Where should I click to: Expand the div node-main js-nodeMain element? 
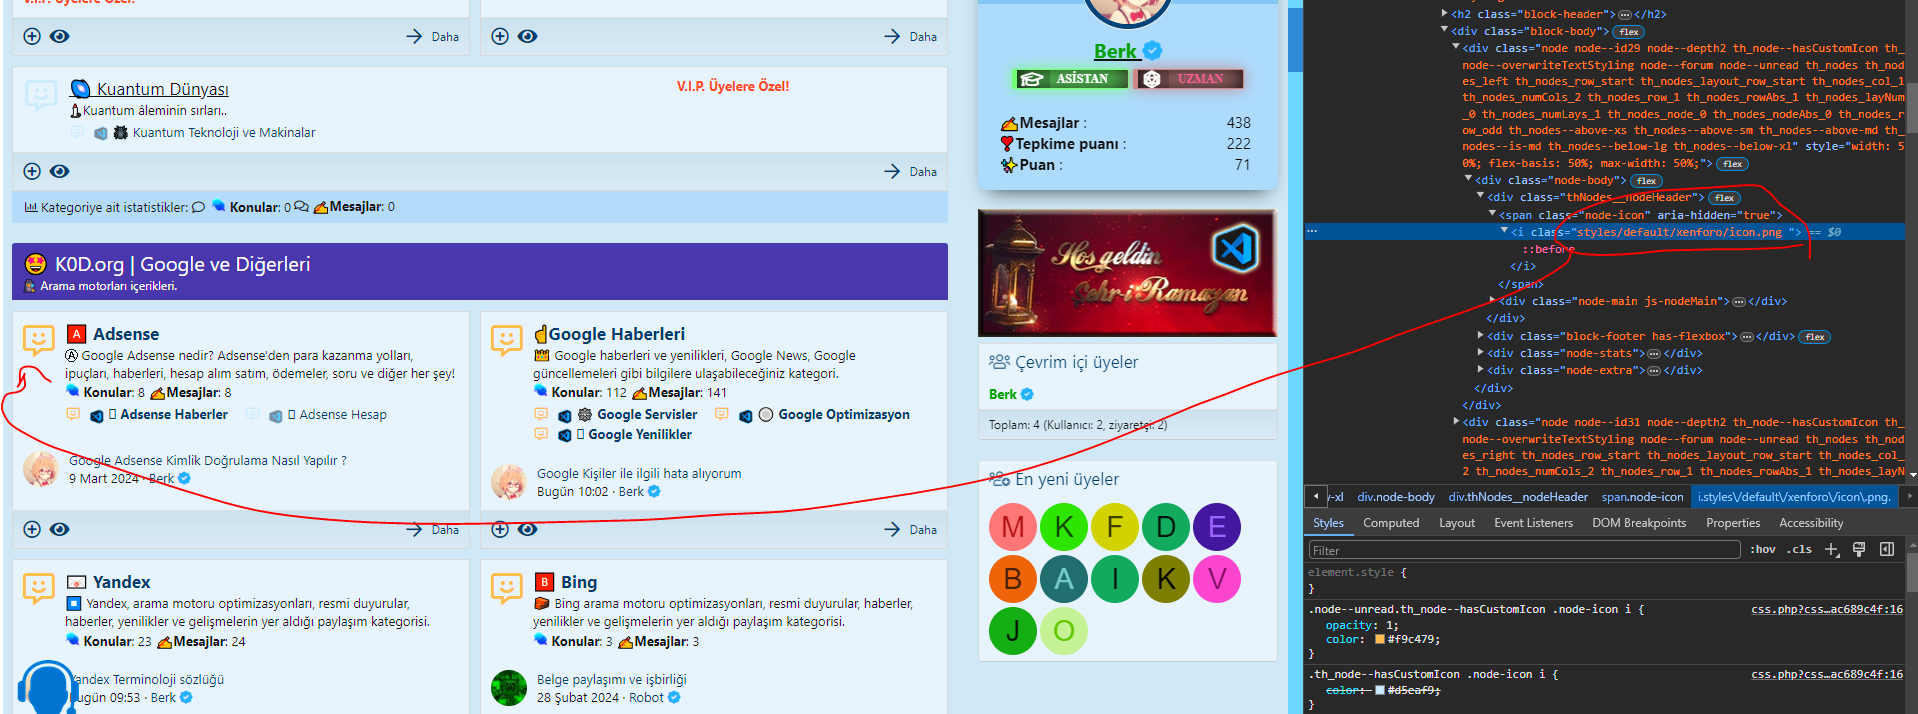coord(1492,300)
